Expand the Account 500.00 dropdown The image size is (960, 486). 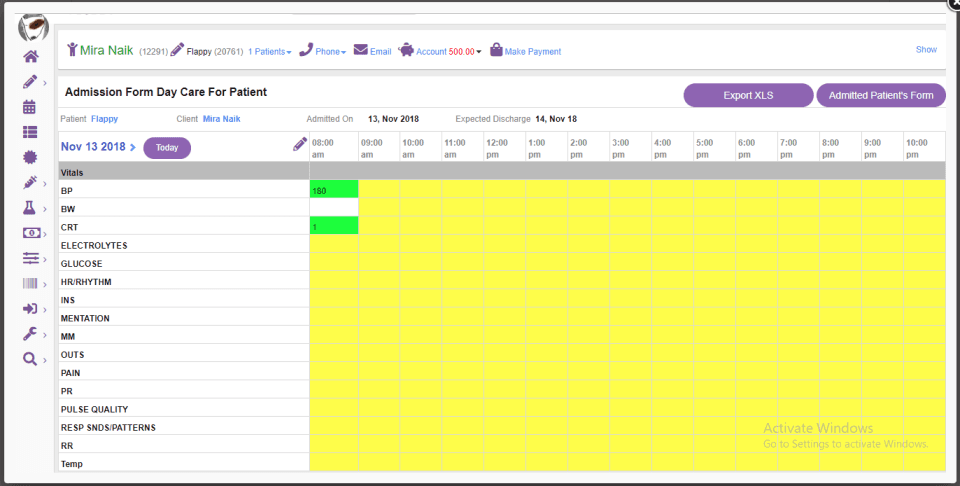(x=440, y=51)
